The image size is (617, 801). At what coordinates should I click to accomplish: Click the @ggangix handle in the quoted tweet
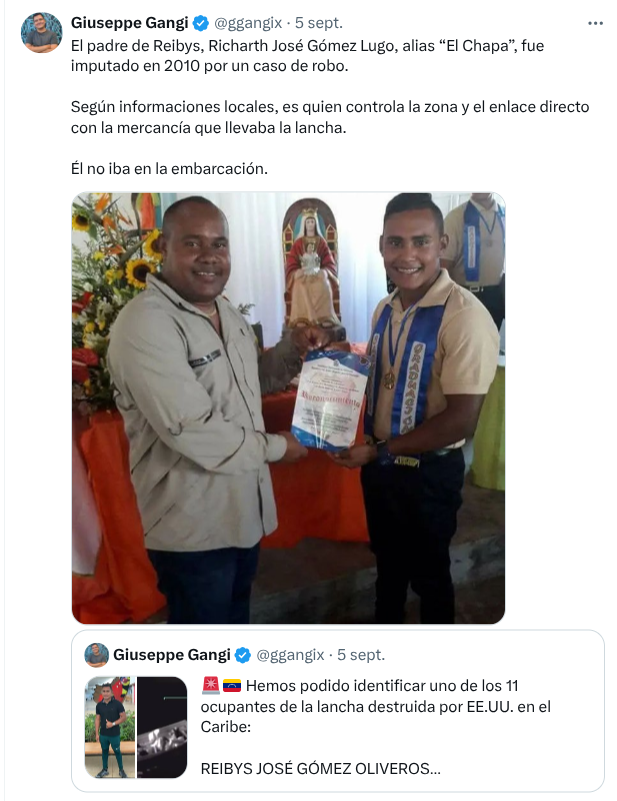pyautogui.click(x=290, y=655)
